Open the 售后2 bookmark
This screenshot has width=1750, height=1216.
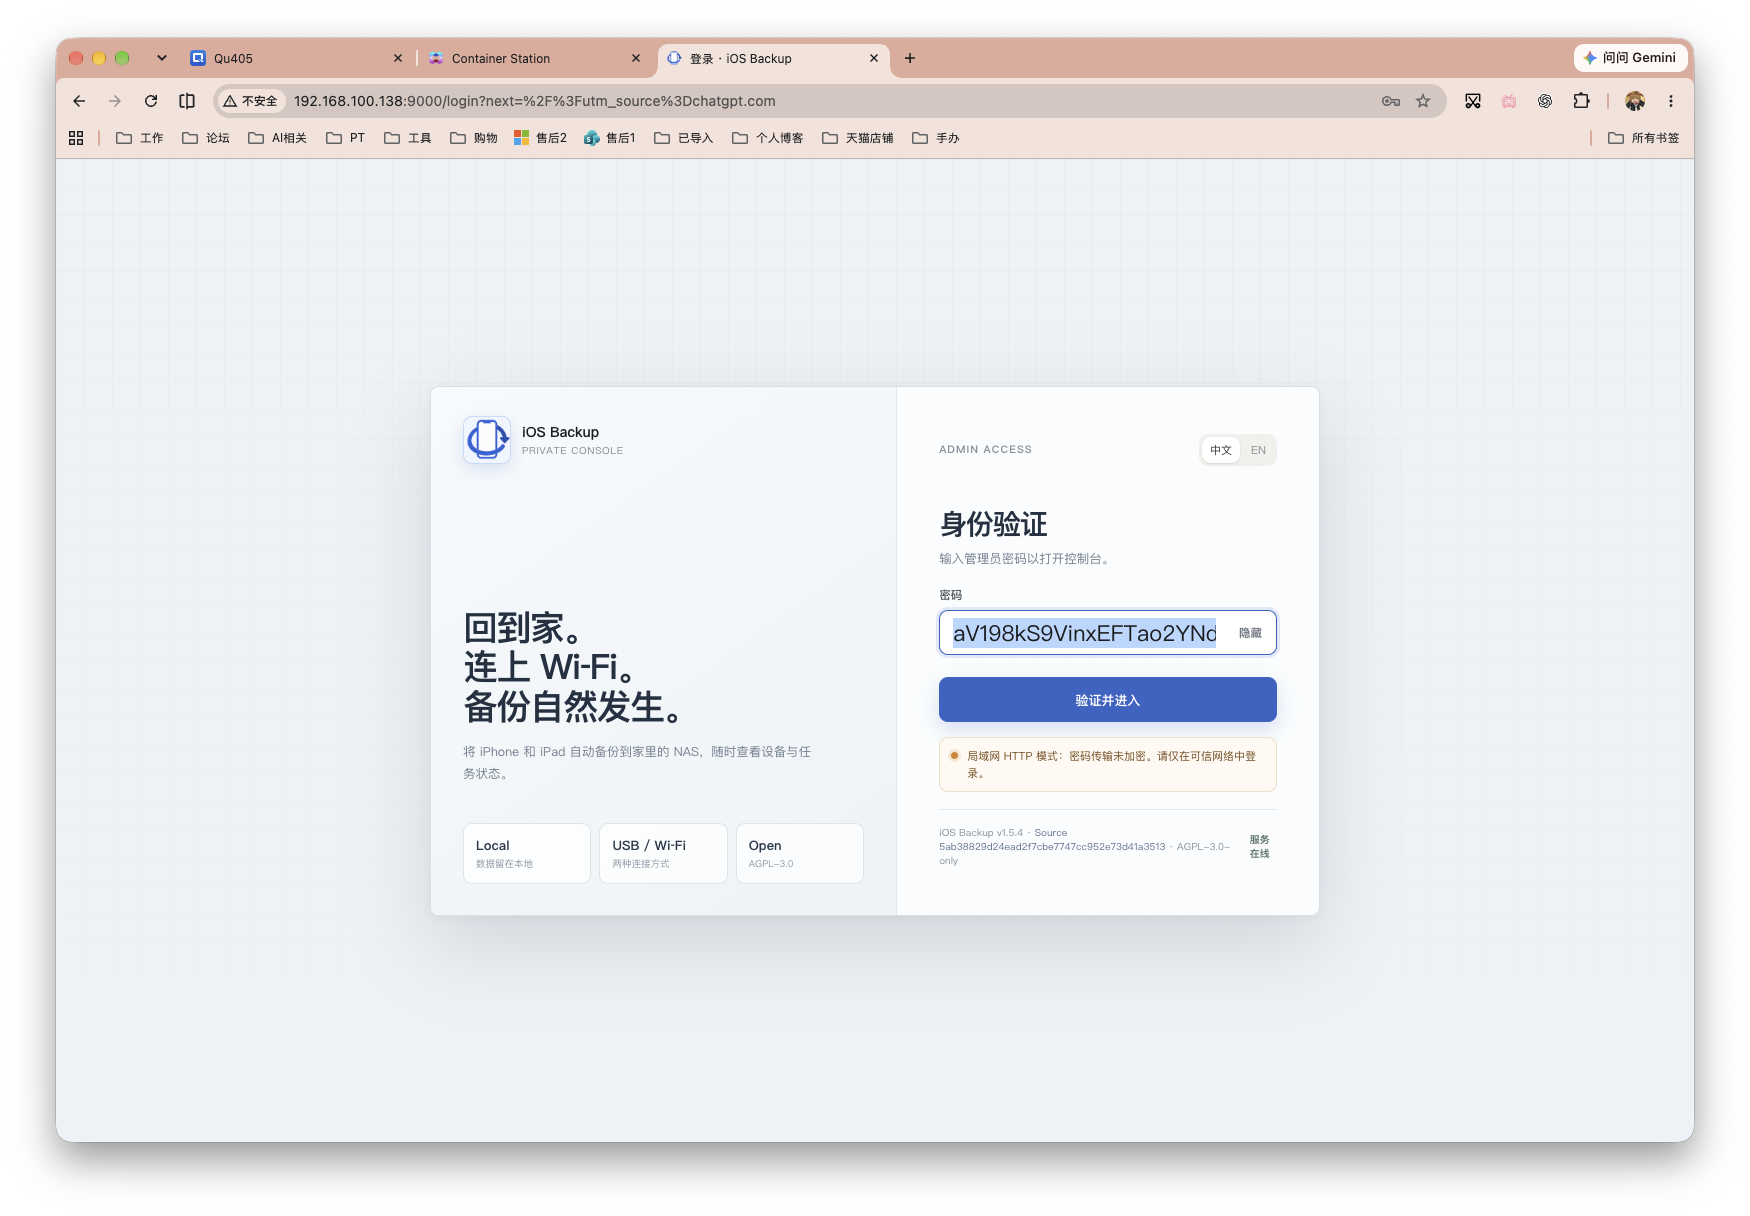pyautogui.click(x=540, y=138)
